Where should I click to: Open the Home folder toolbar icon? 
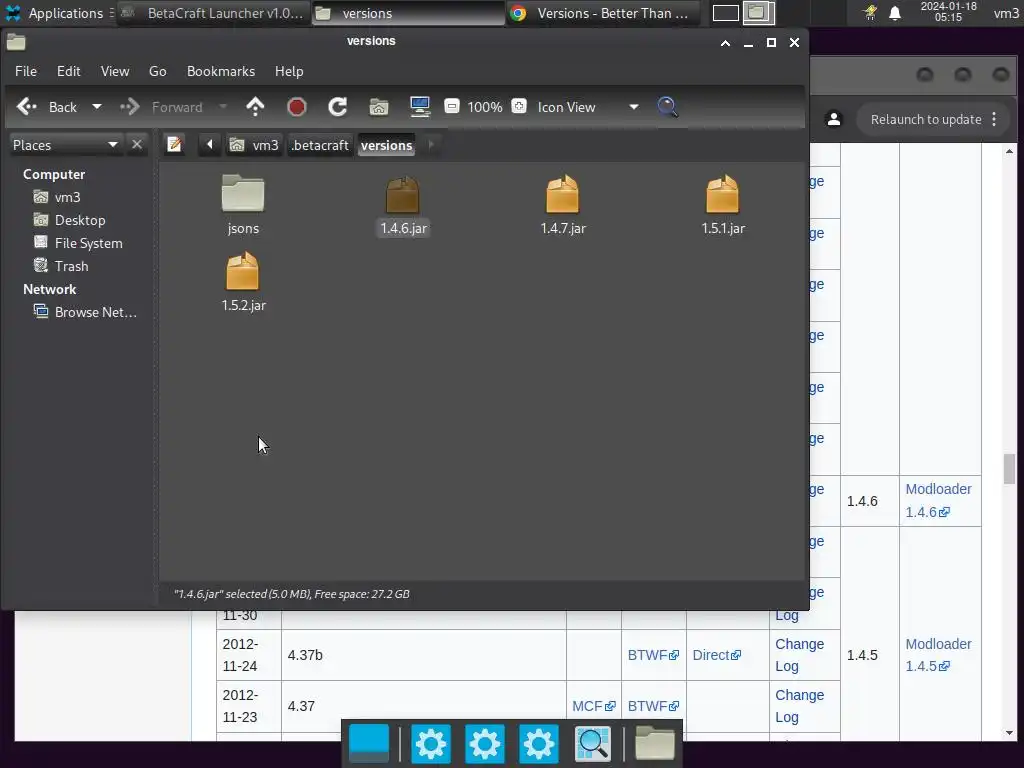coord(379,106)
